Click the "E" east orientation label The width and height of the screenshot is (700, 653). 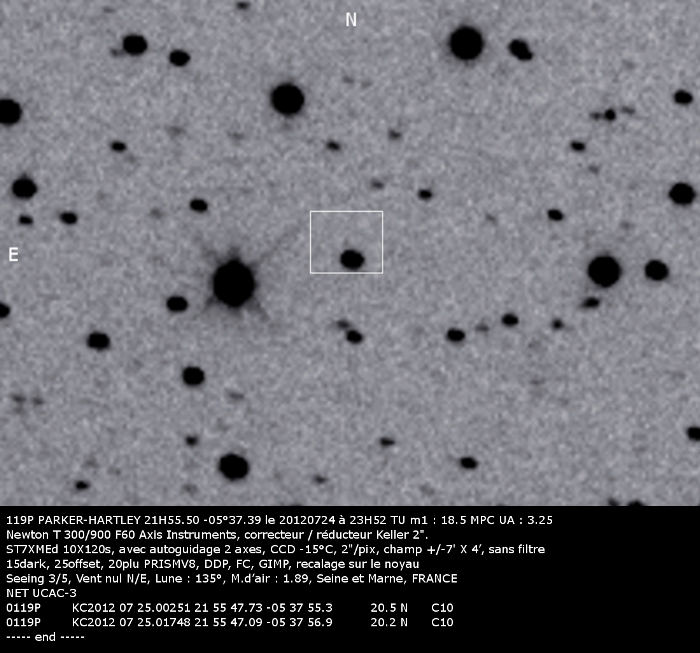[x=13, y=255]
